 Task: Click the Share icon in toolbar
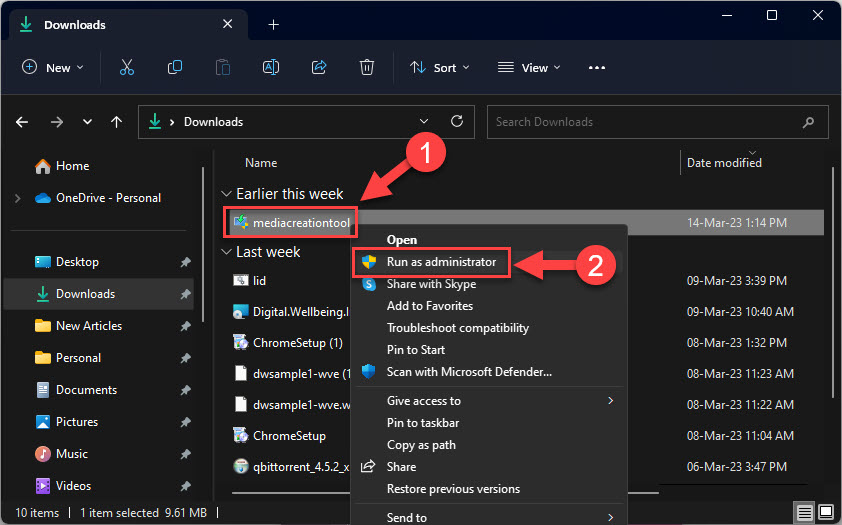(319, 68)
